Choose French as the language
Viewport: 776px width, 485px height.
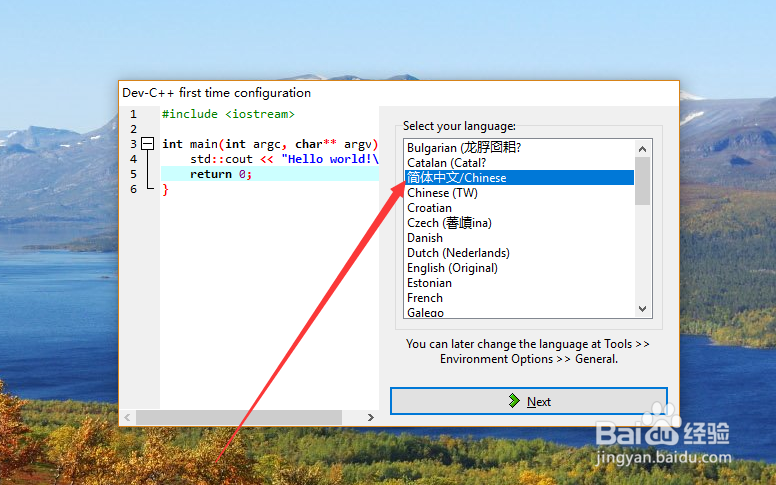(x=519, y=298)
